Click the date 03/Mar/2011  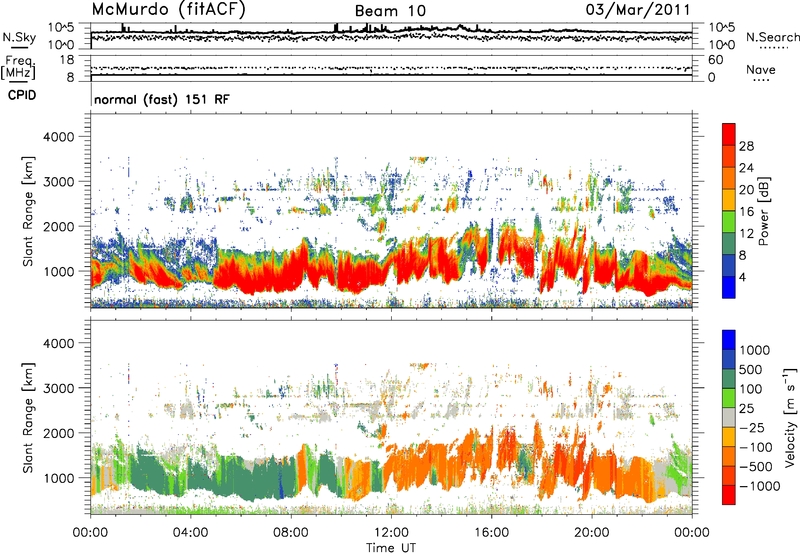[638, 10]
